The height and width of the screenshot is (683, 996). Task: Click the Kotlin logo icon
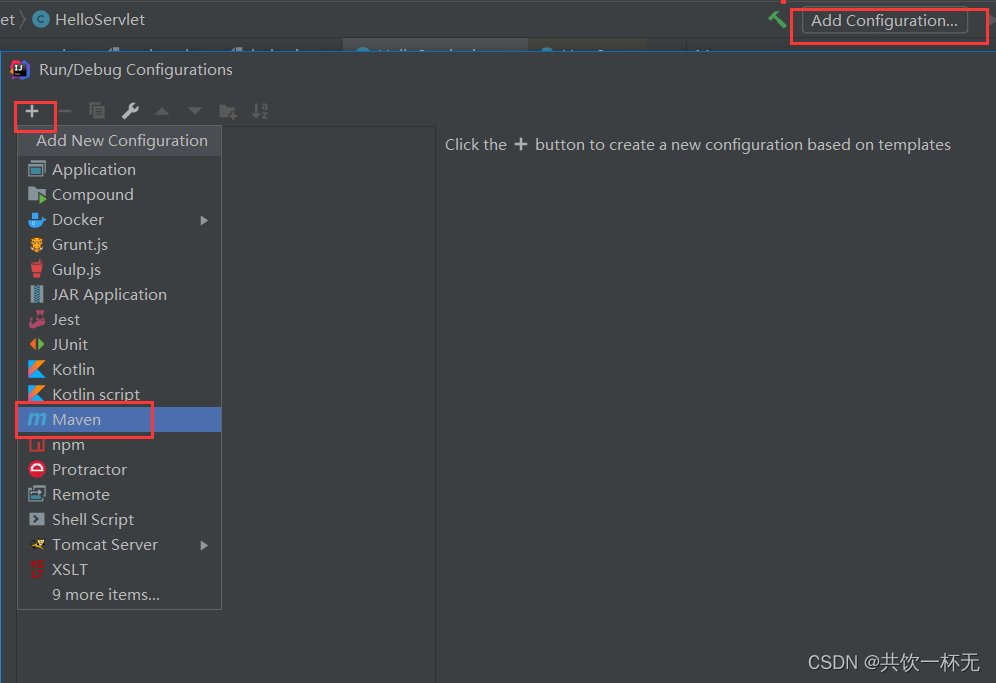tap(37, 369)
